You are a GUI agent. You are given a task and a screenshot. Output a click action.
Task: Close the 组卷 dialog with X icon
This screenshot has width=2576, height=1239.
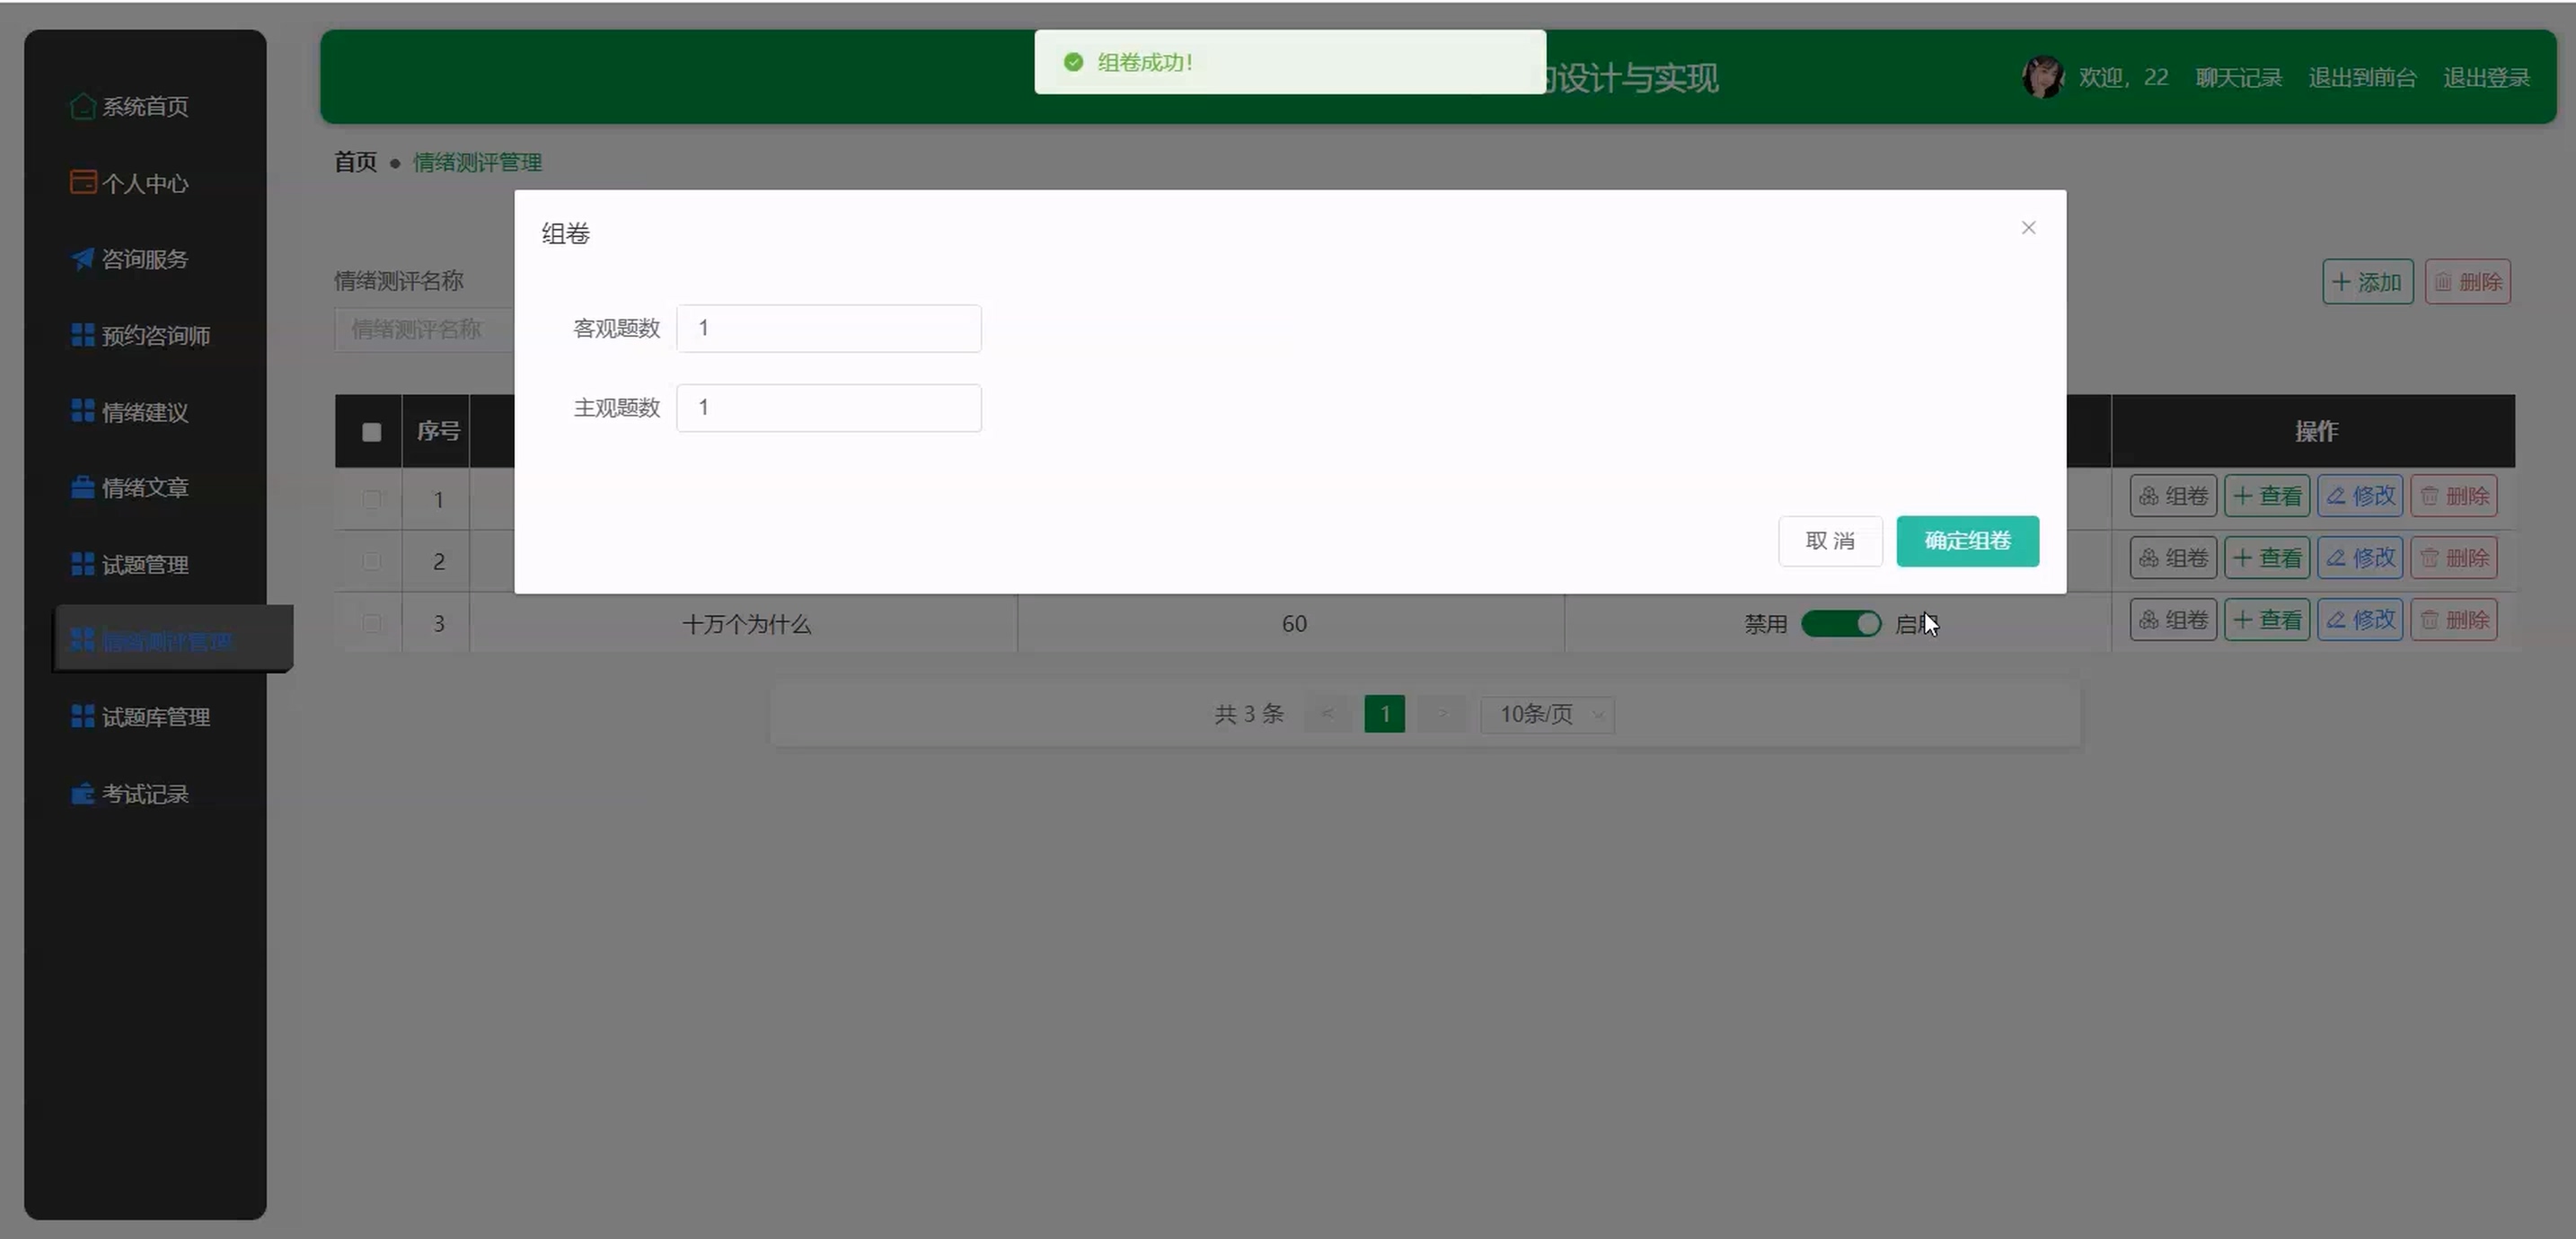pyautogui.click(x=2028, y=228)
